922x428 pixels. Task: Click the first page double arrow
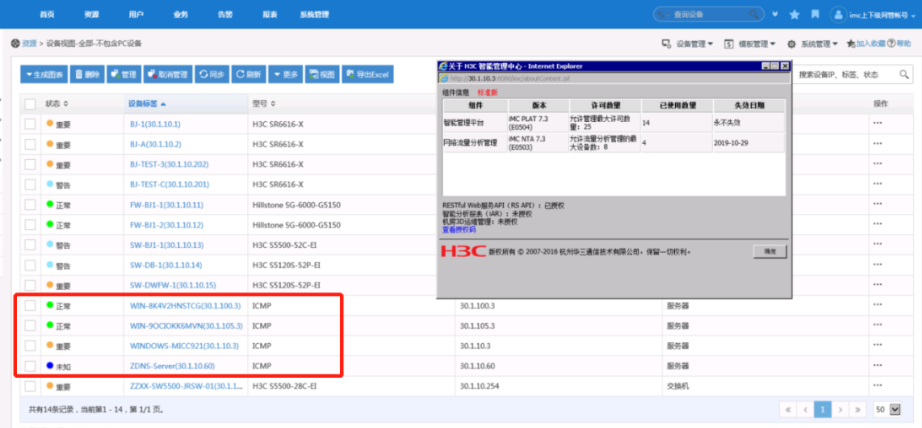(788, 409)
